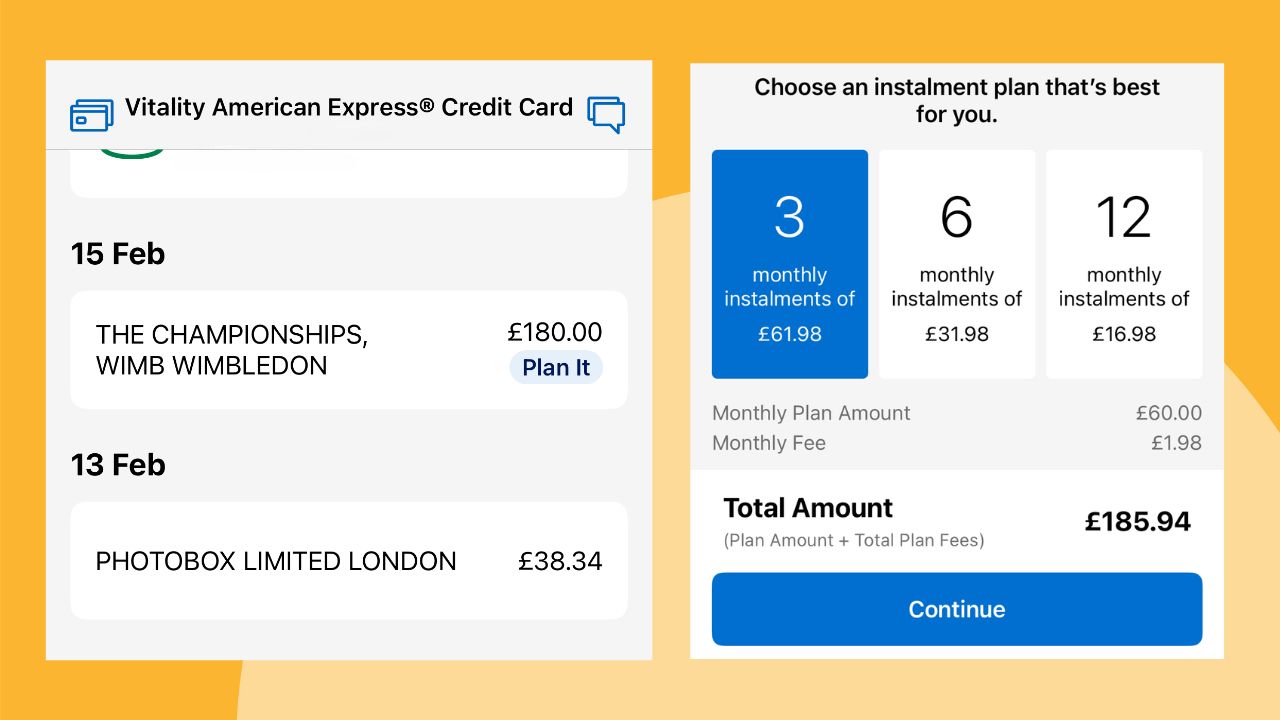Click the £185.94 total value
This screenshot has width=1280, height=720.
coord(1138,521)
